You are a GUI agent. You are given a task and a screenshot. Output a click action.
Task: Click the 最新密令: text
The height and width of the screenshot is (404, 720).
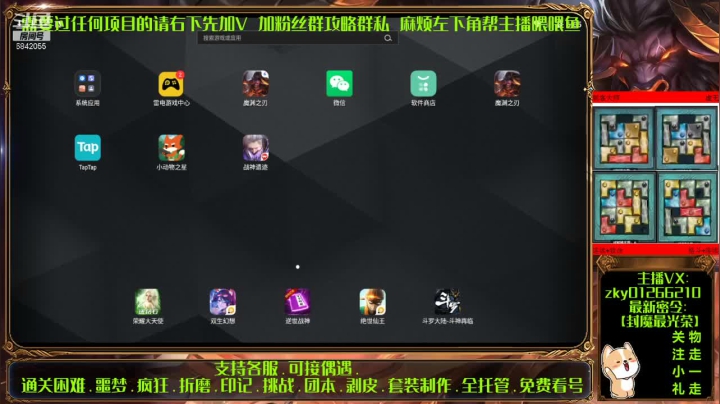pyautogui.click(x=658, y=307)
